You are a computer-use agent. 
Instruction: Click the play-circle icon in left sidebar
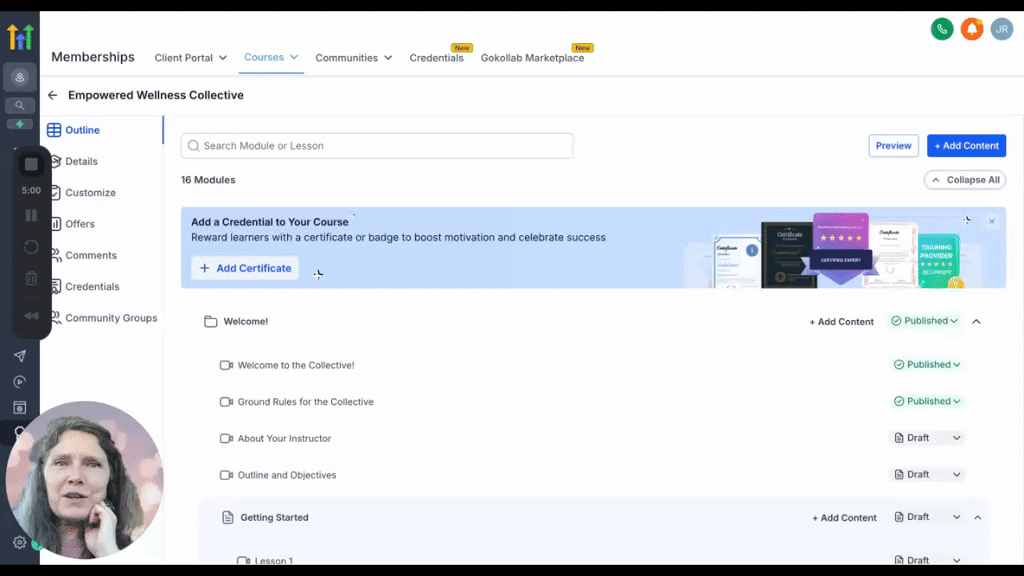20,382
